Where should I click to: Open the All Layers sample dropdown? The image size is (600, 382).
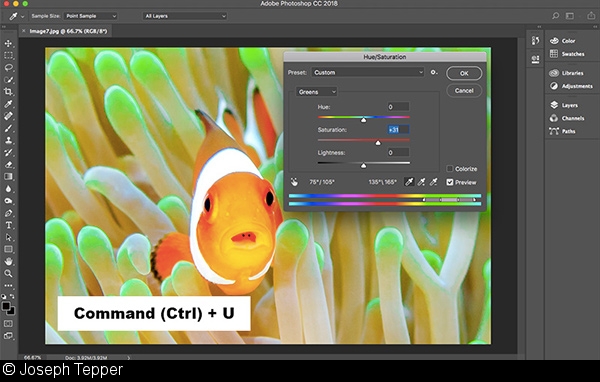point(185,16)
